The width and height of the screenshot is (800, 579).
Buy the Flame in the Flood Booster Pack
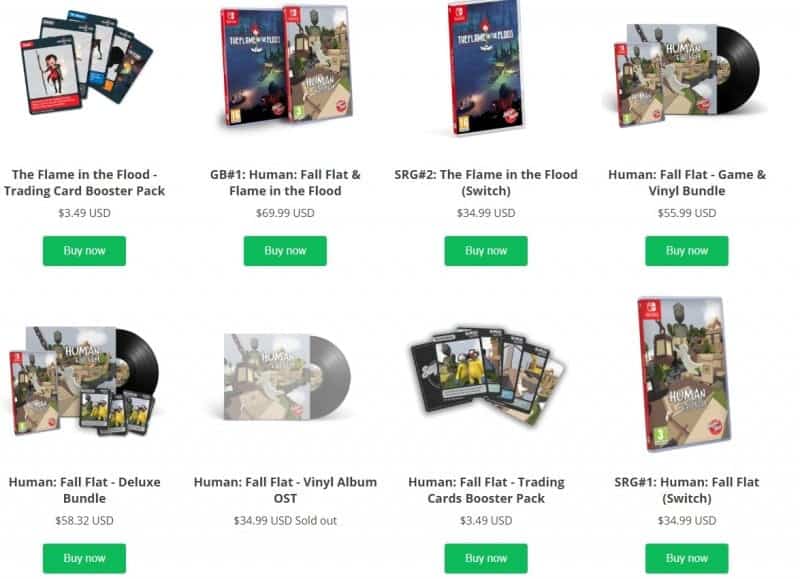pos(84,250)
